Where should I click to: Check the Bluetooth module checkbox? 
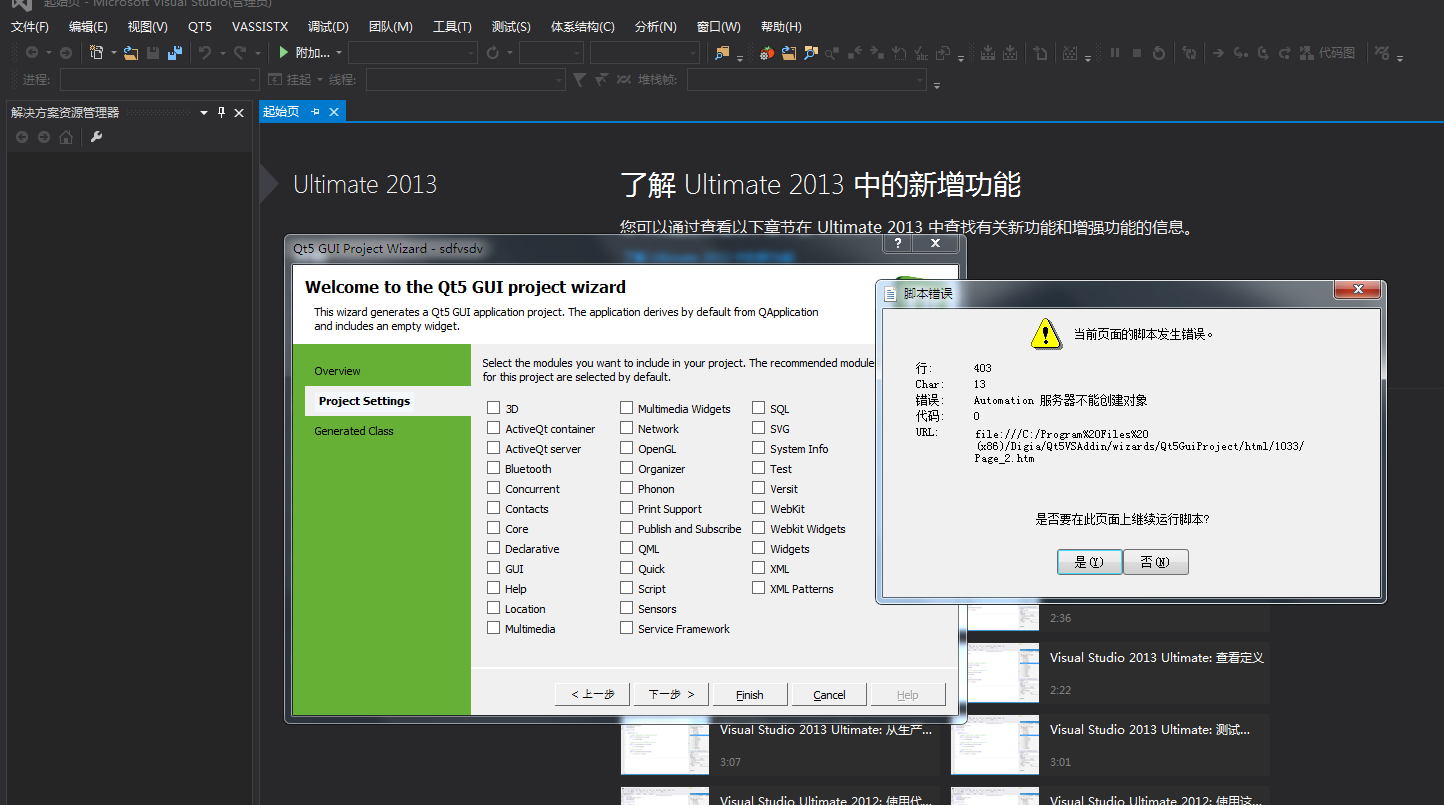coord(494,468)
